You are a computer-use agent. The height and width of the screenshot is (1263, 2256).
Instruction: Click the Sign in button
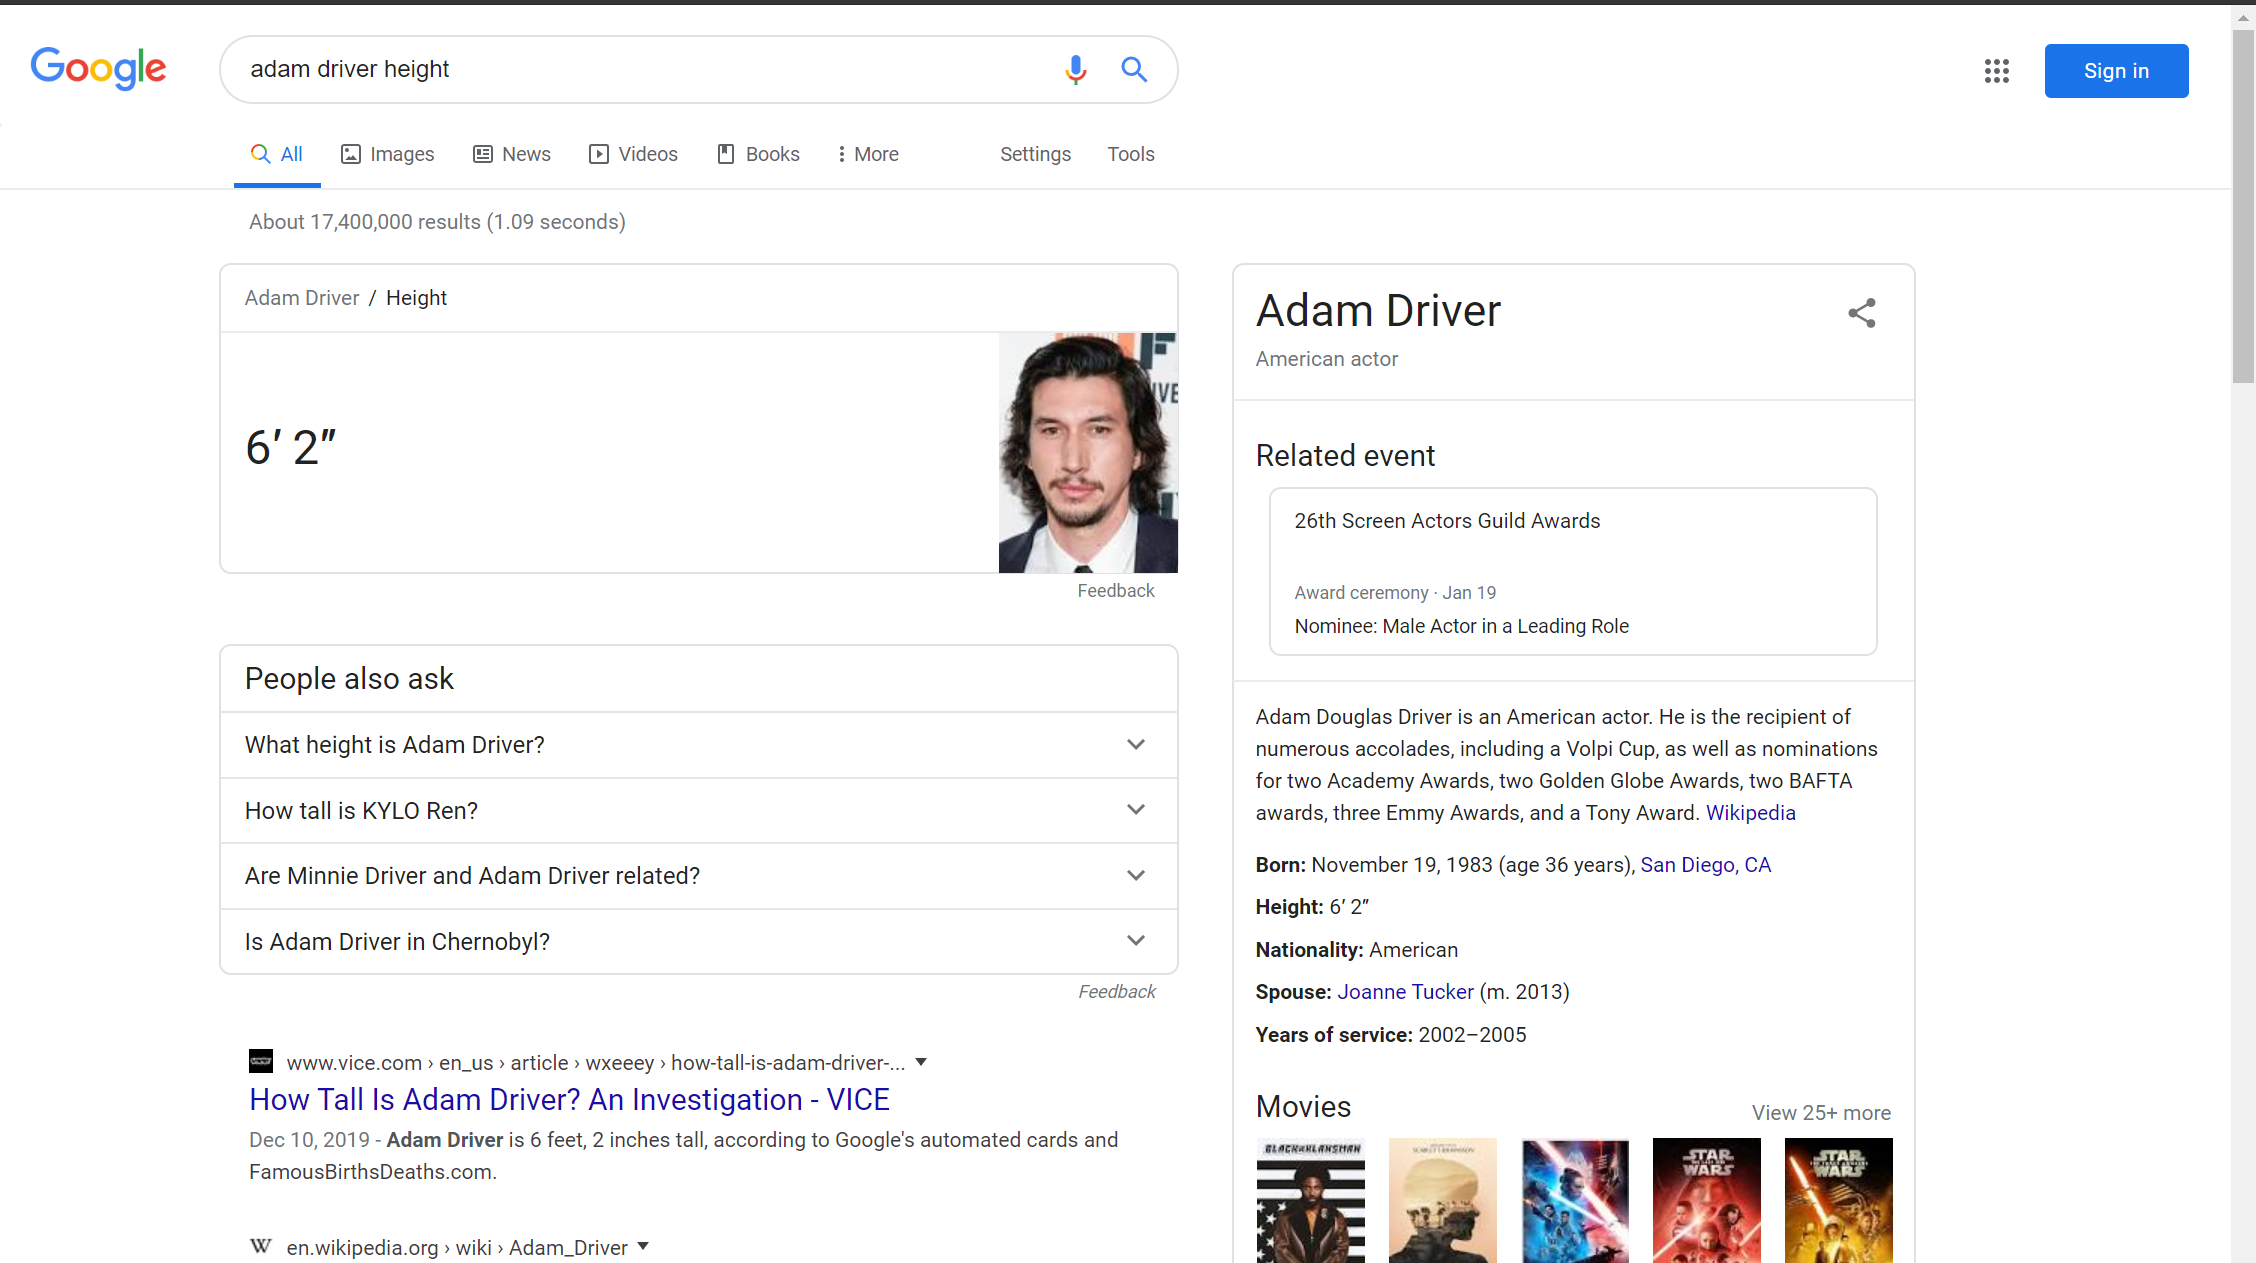[2116, 71]
